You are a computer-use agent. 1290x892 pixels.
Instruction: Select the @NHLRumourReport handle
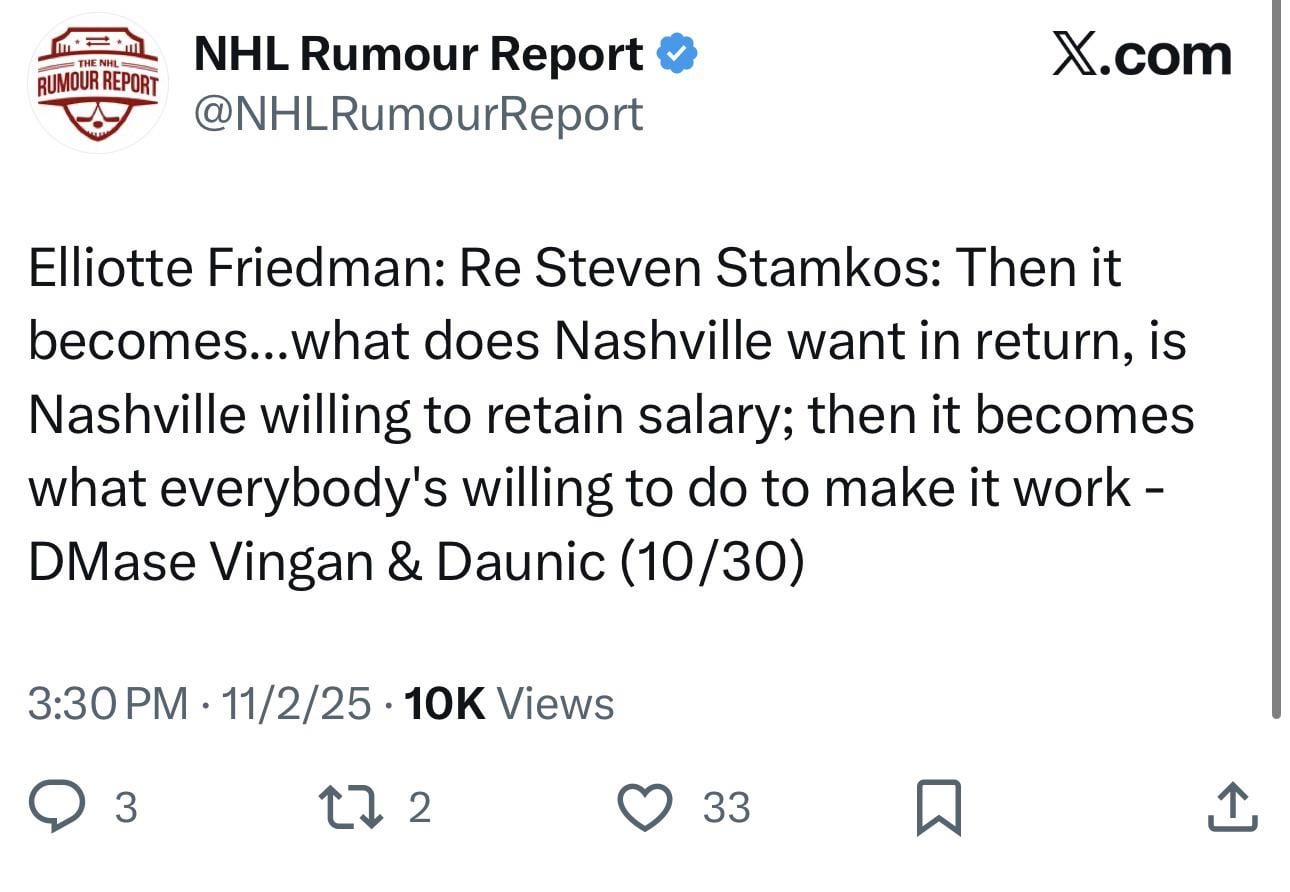tap(419, 113)
